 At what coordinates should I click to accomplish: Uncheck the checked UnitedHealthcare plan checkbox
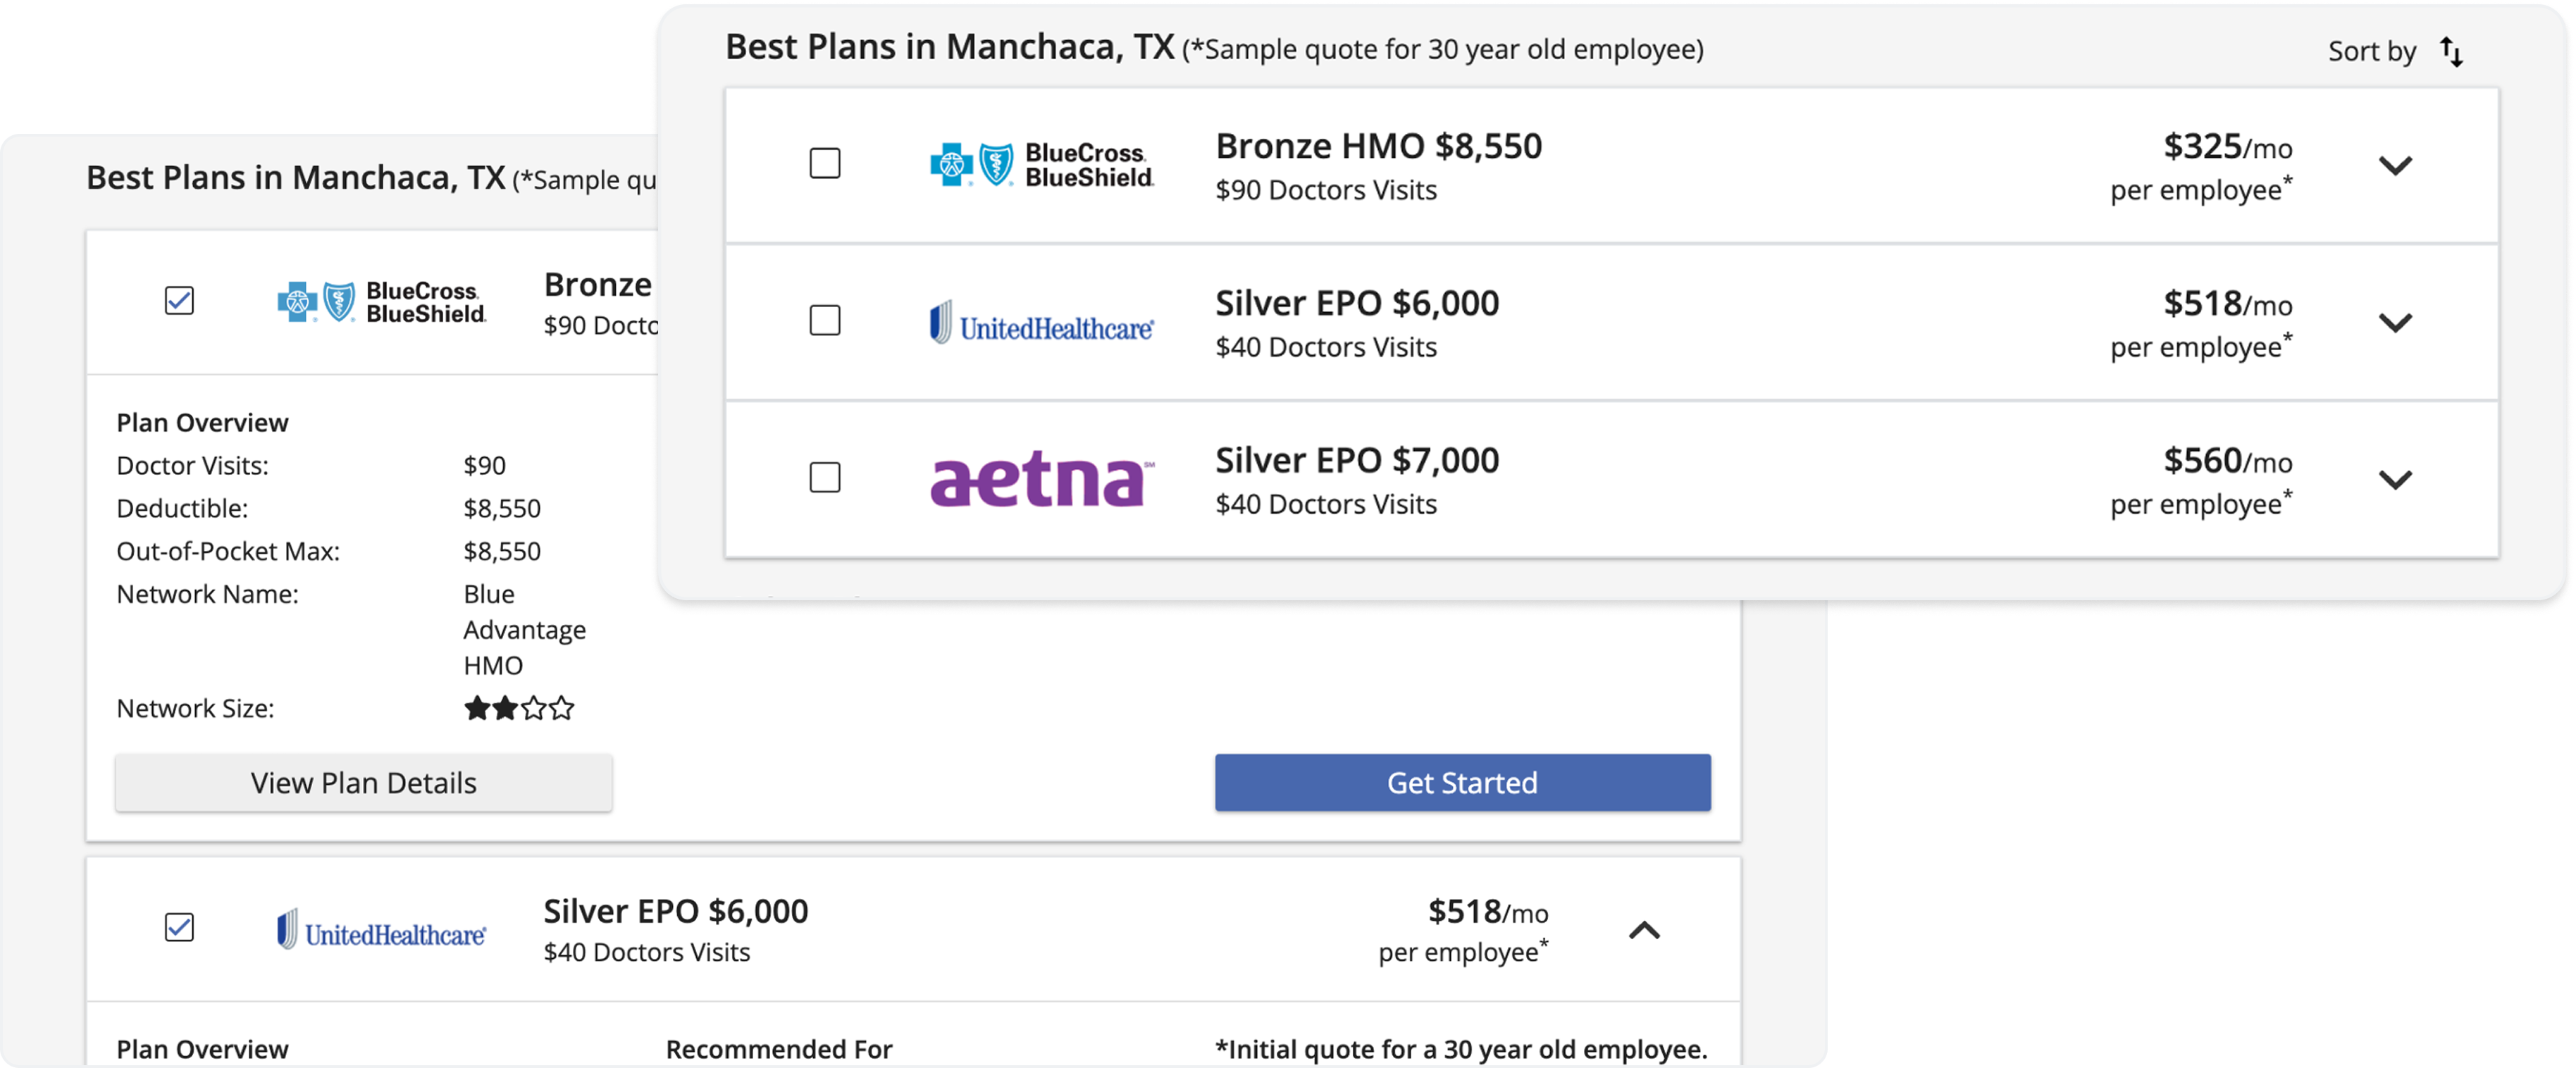click(179, 928)
